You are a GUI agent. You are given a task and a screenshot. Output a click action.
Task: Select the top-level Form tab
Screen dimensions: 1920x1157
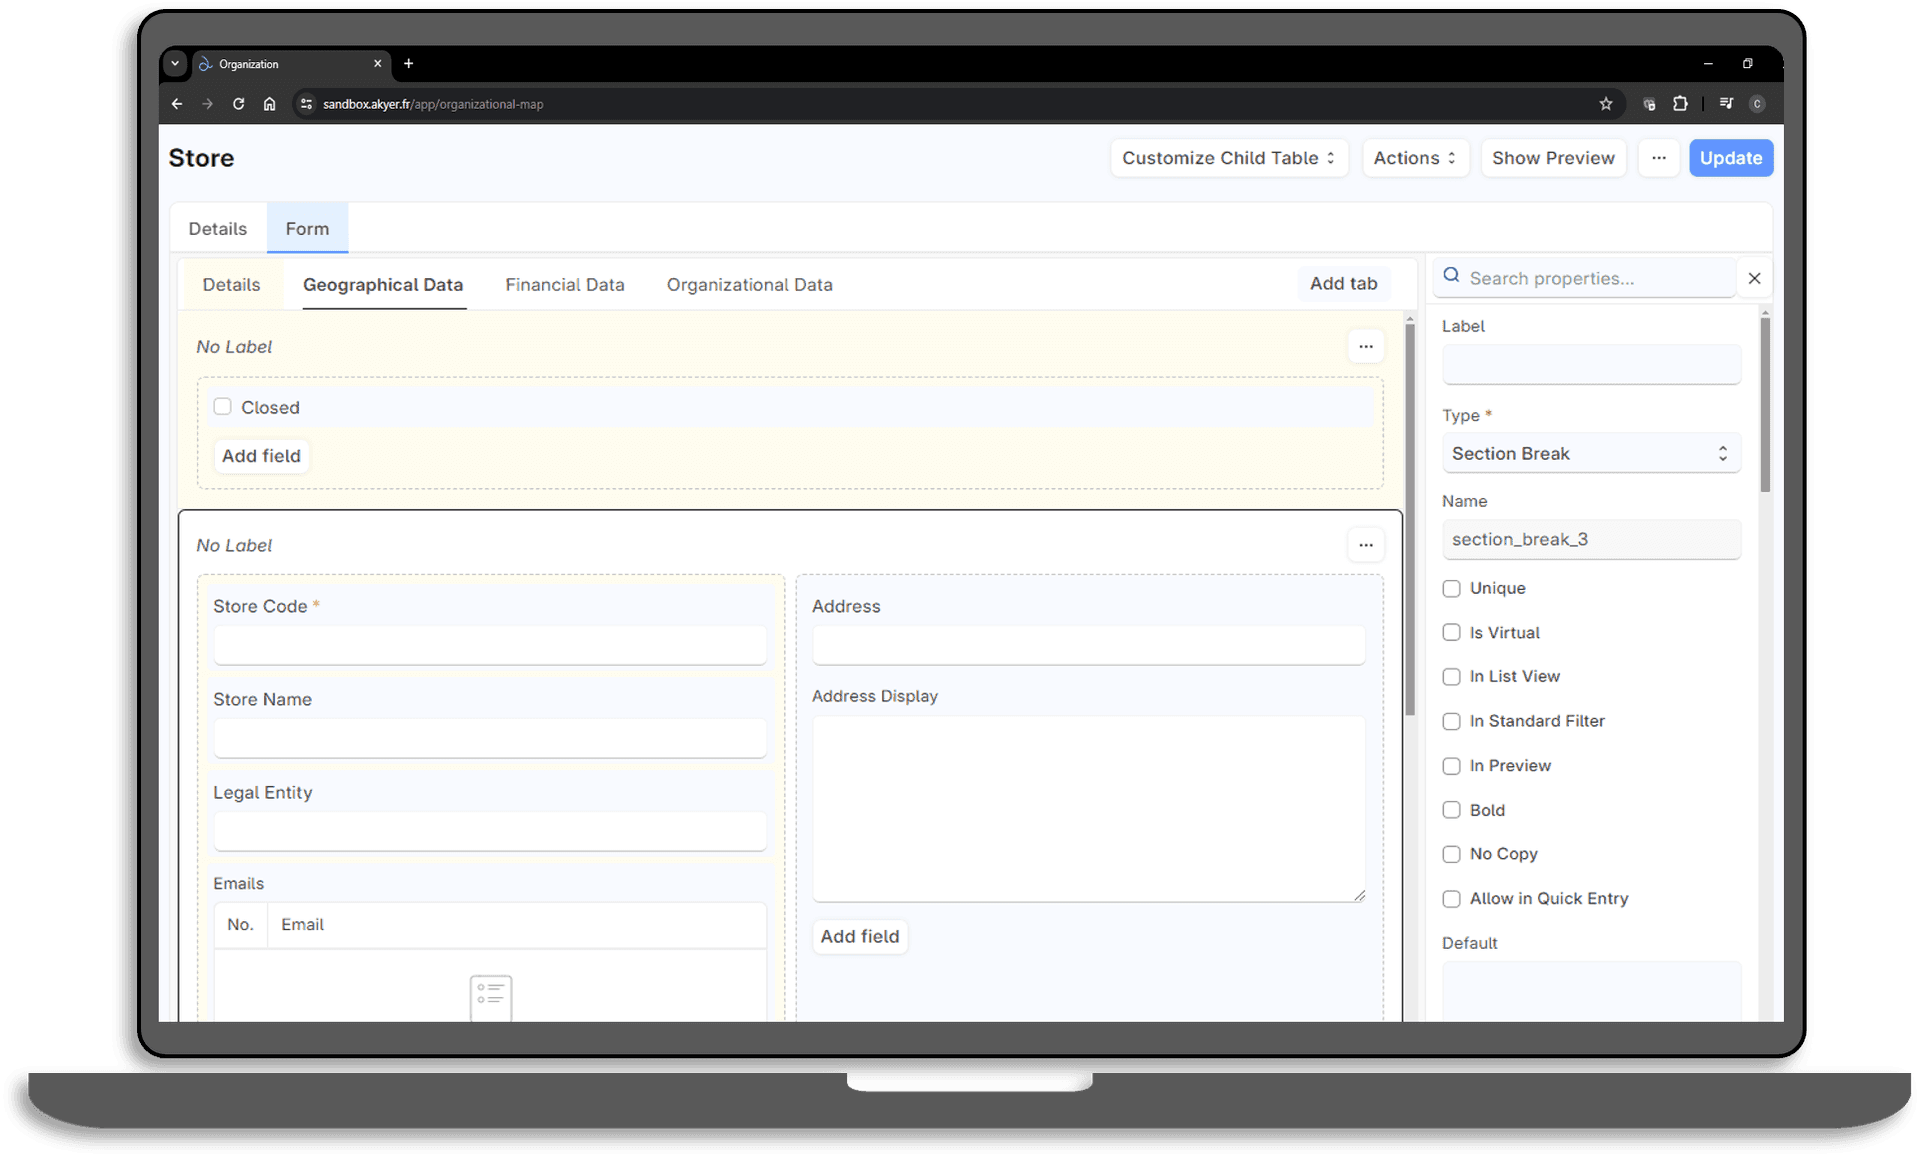[307, 229]
